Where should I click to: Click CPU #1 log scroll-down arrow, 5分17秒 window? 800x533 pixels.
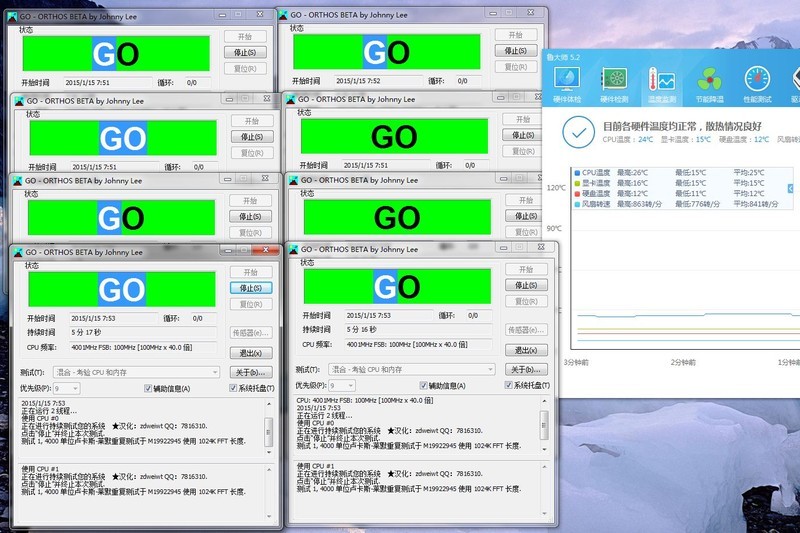pyautogui.click(x=269, y=516)
